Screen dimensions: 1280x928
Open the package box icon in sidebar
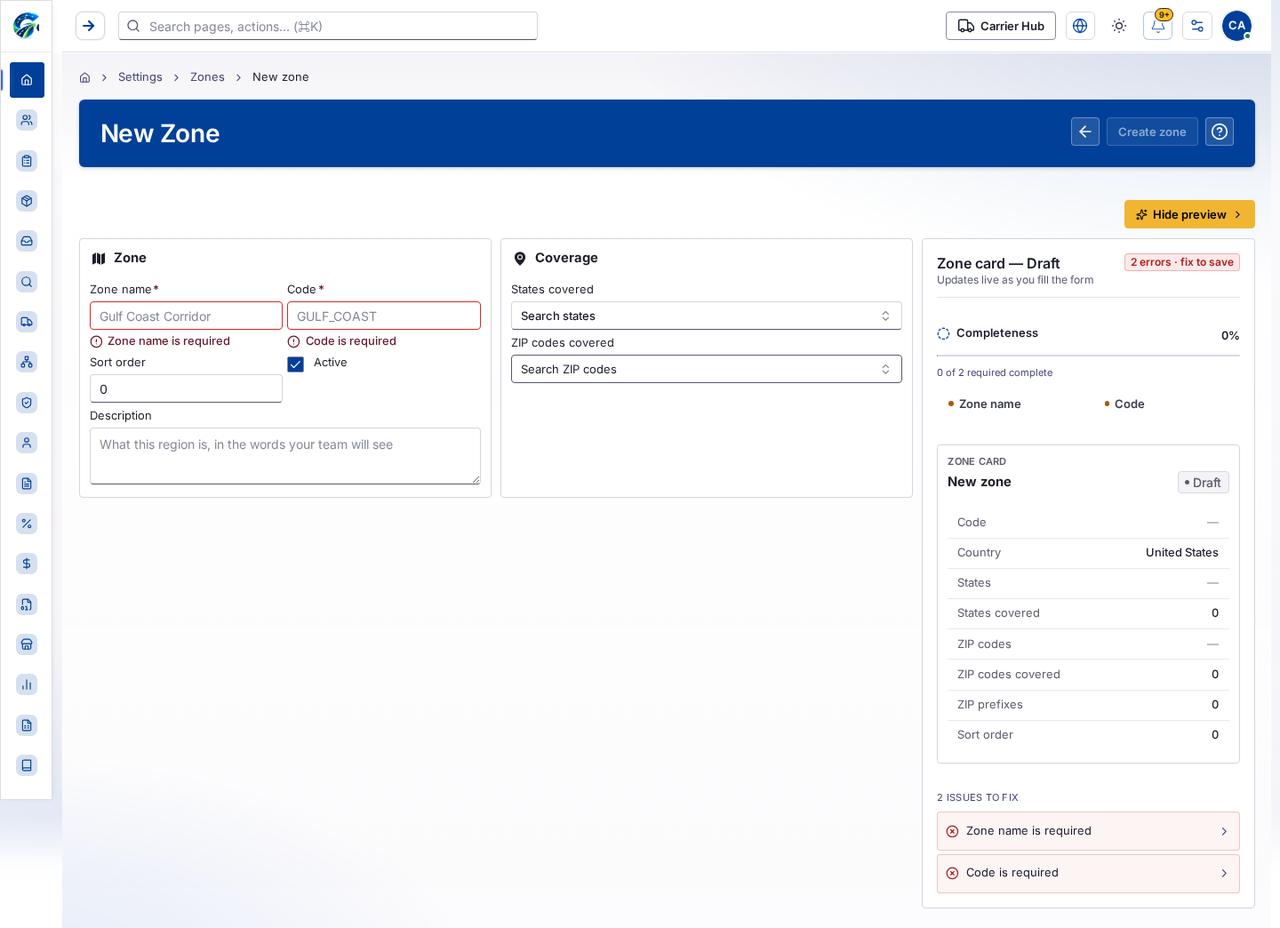(27, 201)
